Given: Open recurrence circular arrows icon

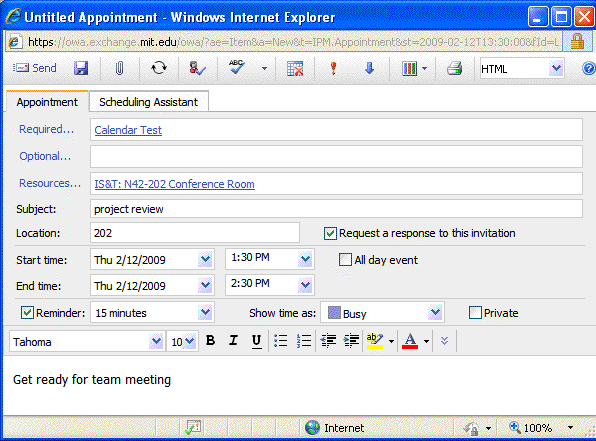Looking at the screenshot, I should [159, 68].
